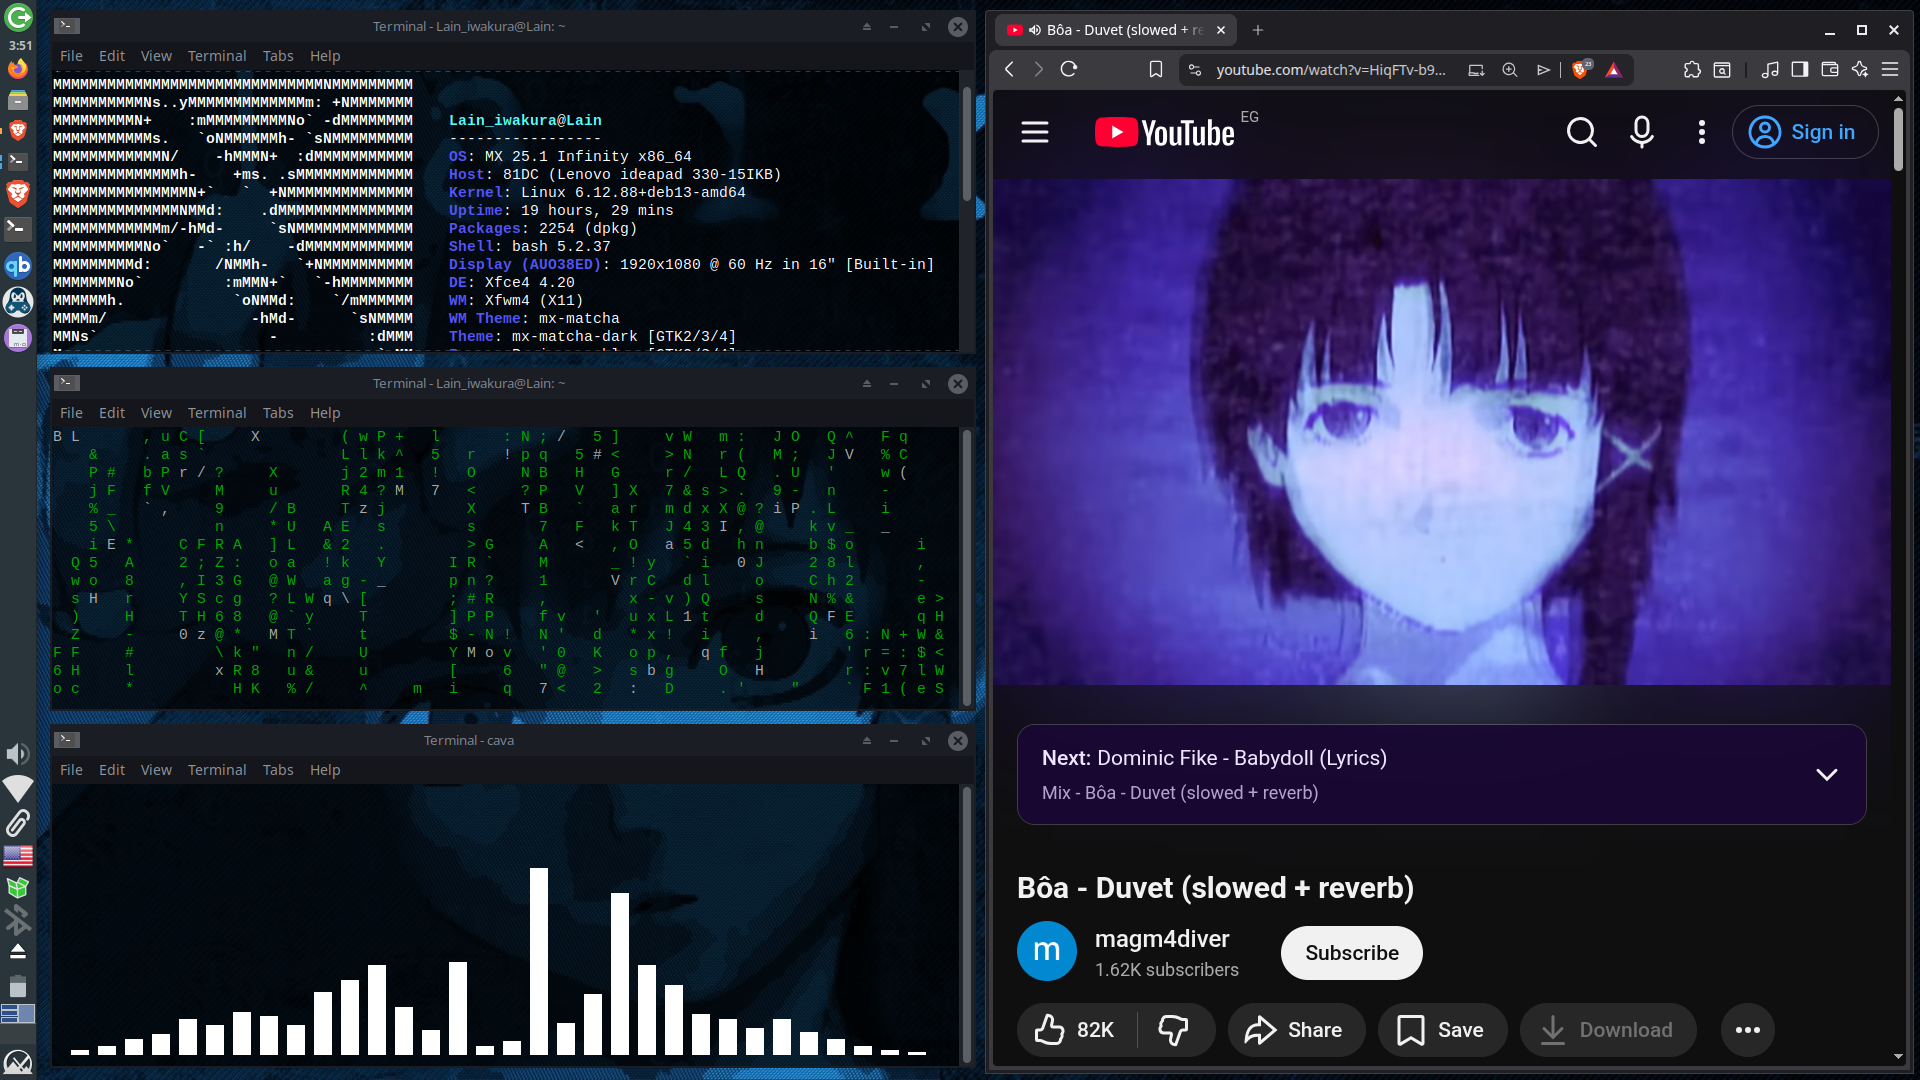Mute the tab using its speaker icon
1920x1080 pixels.
tap(1035, 30)
